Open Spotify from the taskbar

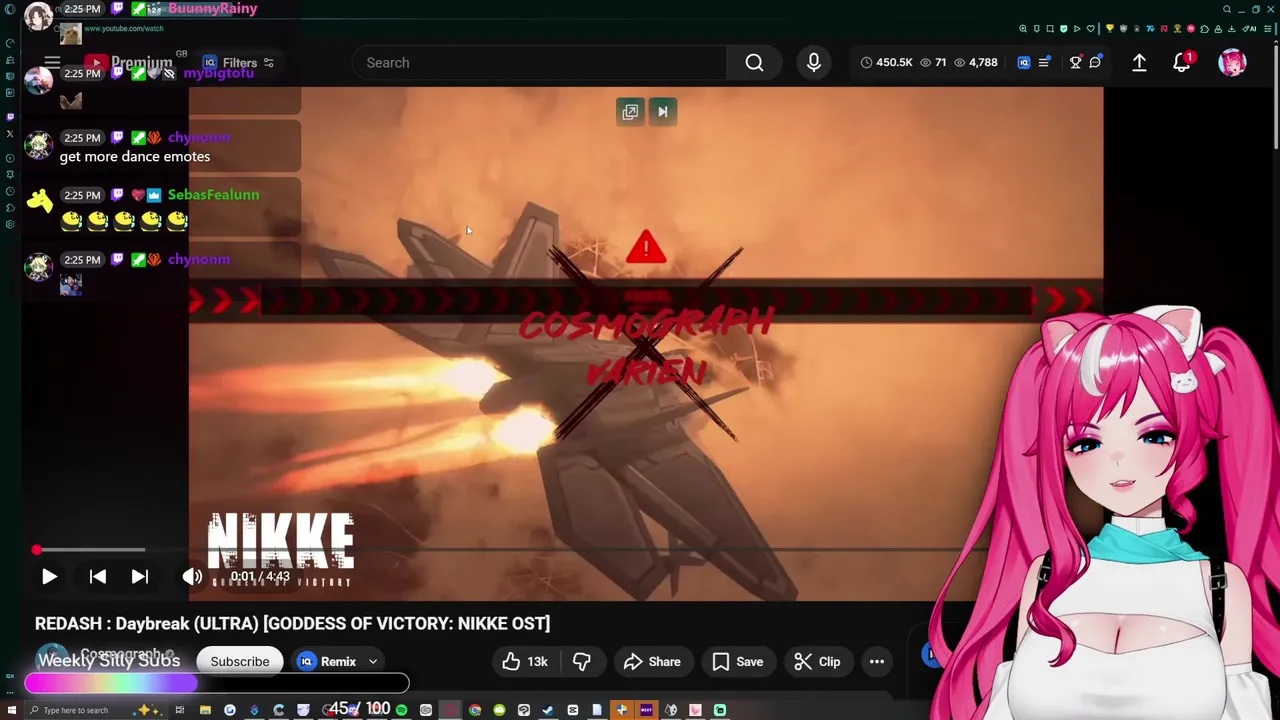(x=401, y=710)
